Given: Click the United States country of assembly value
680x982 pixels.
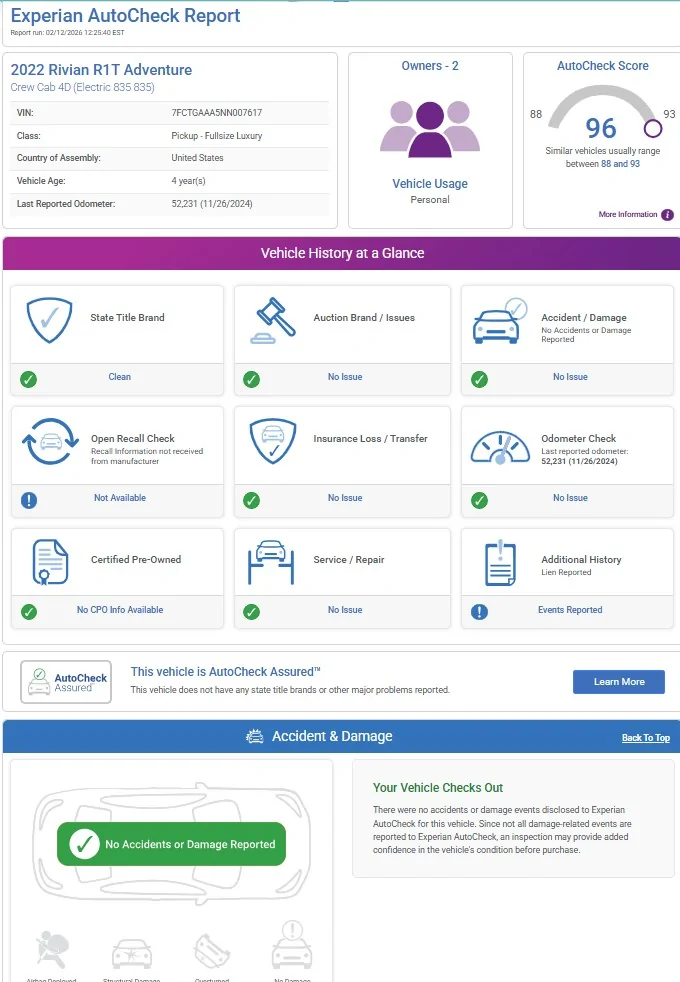Looking at the screenshot, I should pos(197,158).
